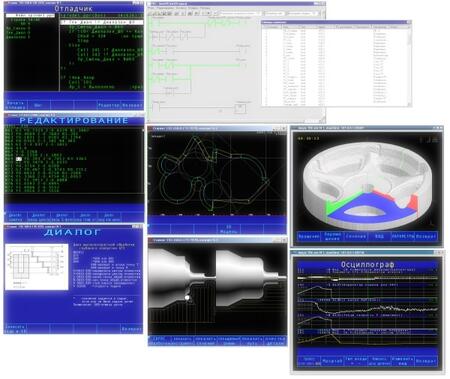Expand the rightmost combo box in ladder toolbar
The image size is (450, 379).
(302, 14)
